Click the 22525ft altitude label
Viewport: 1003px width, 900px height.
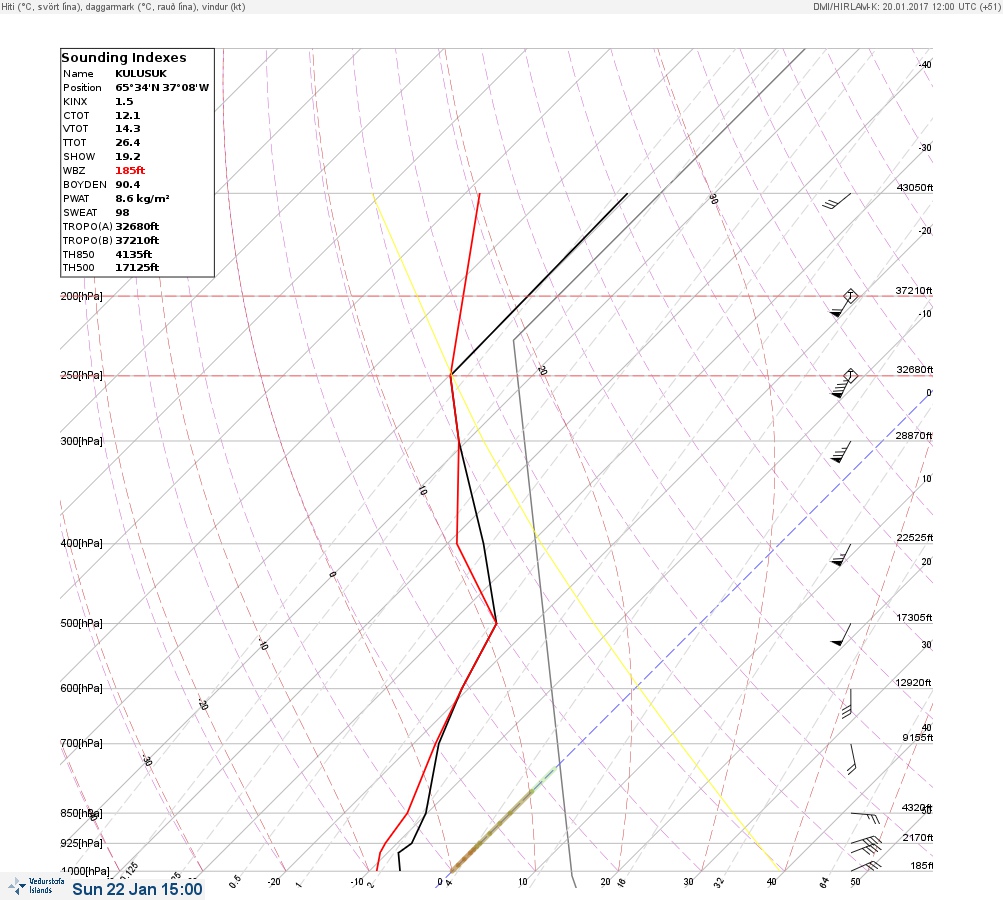pos(915,537)
